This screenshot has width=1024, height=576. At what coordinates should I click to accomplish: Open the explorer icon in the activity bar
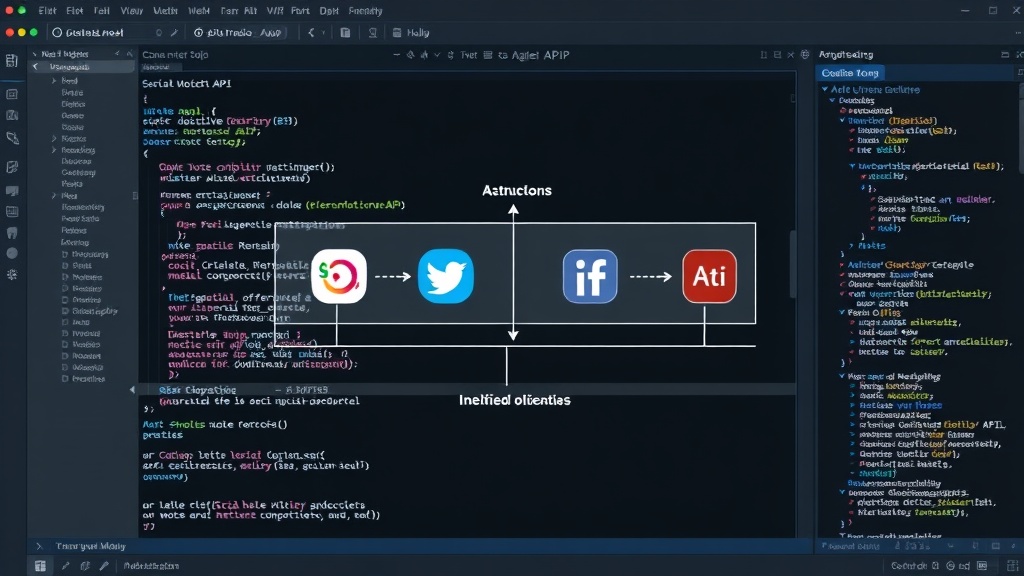click(12, 61)
